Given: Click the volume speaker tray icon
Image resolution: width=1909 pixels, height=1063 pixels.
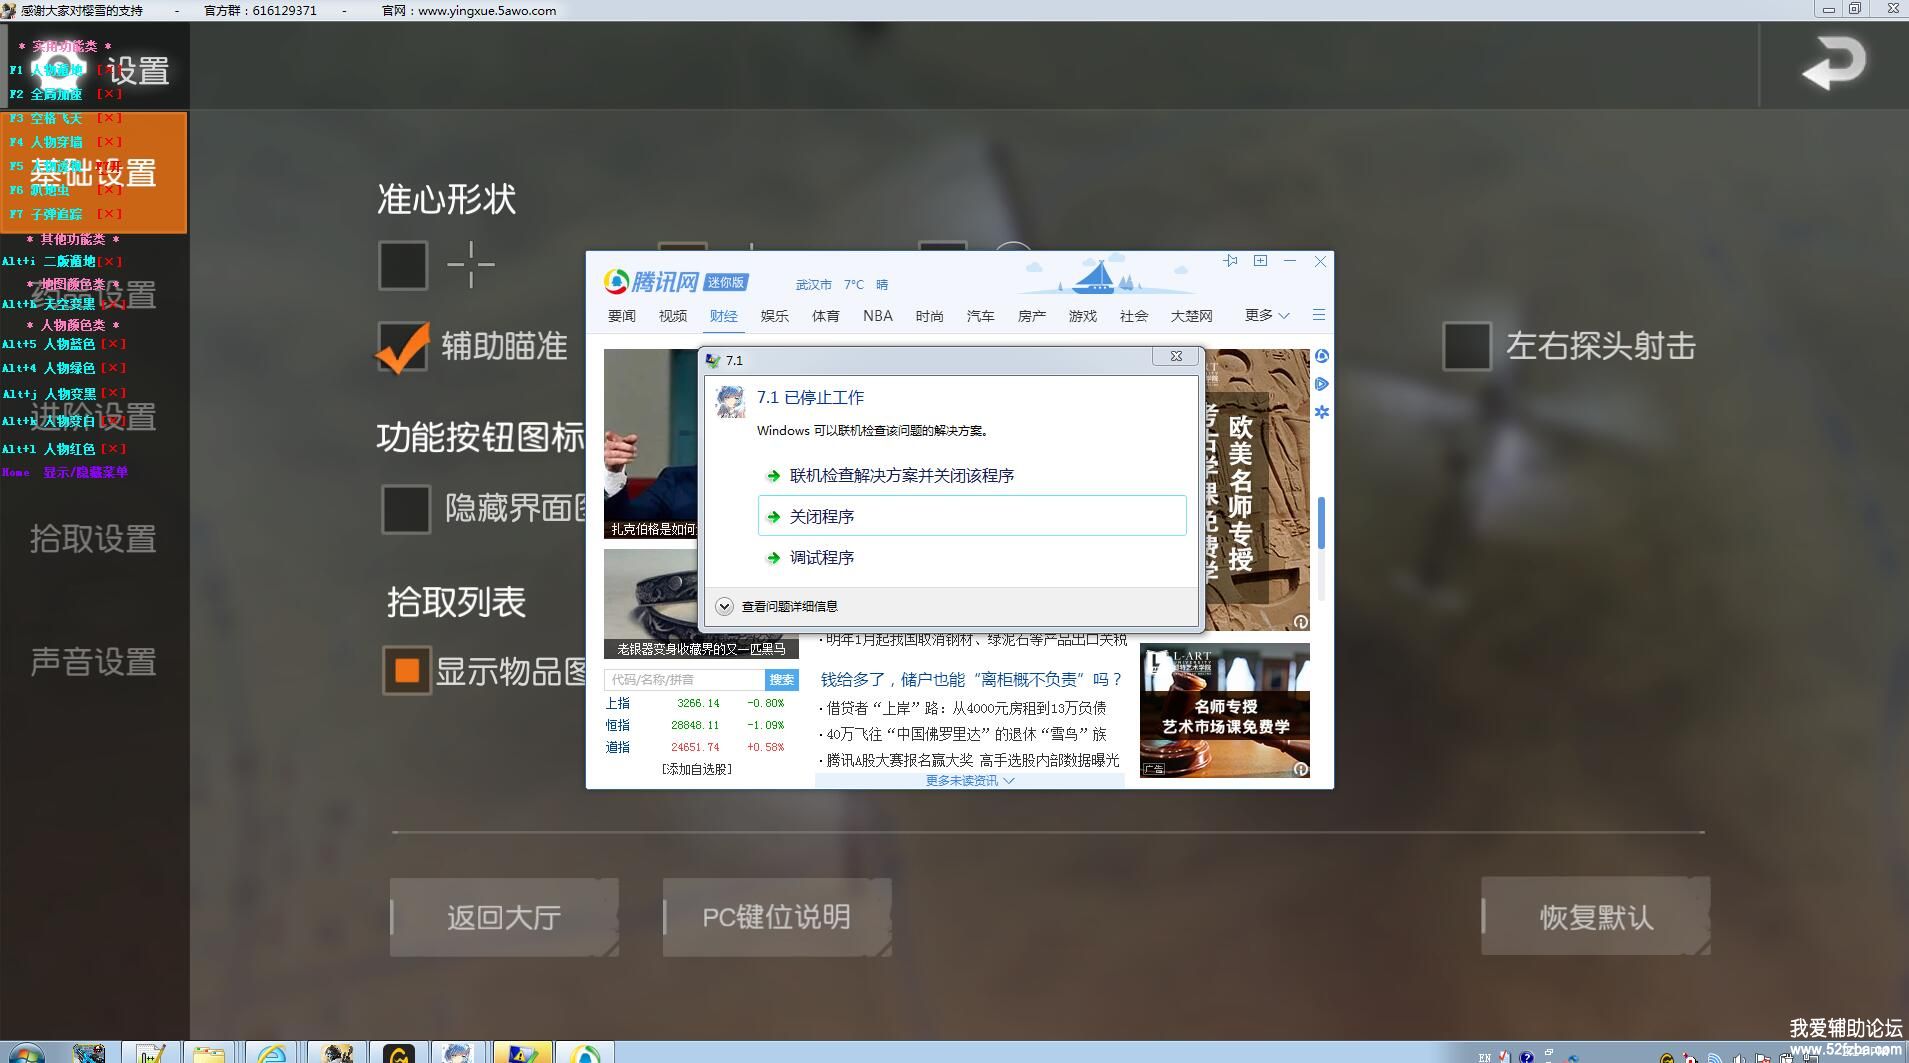Looking at the screenshot, I should click(1740, 1058).
